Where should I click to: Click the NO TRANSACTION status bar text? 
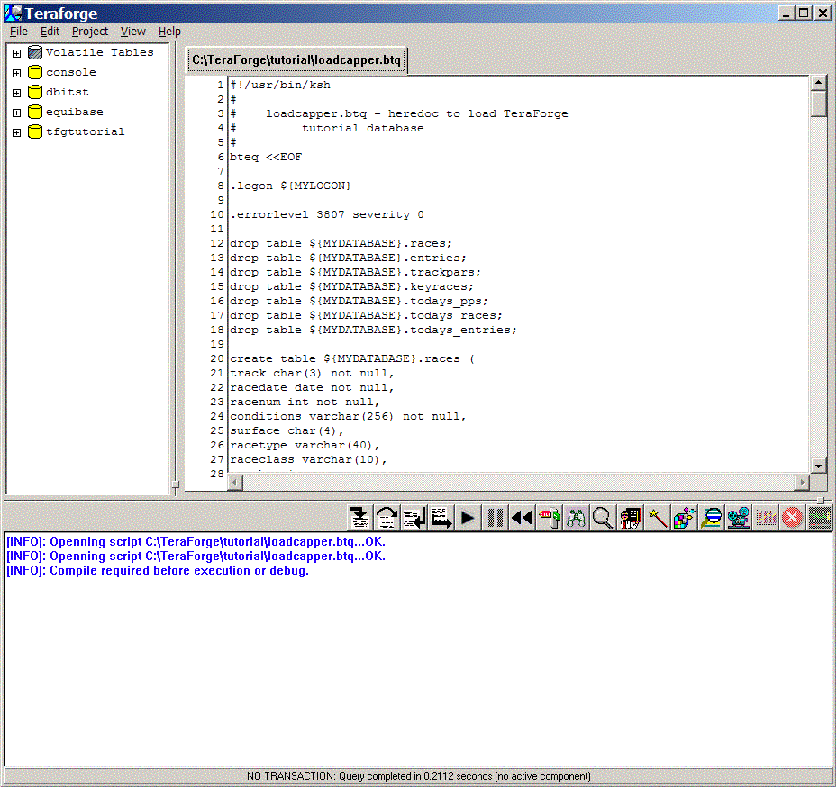click(419, 776)
